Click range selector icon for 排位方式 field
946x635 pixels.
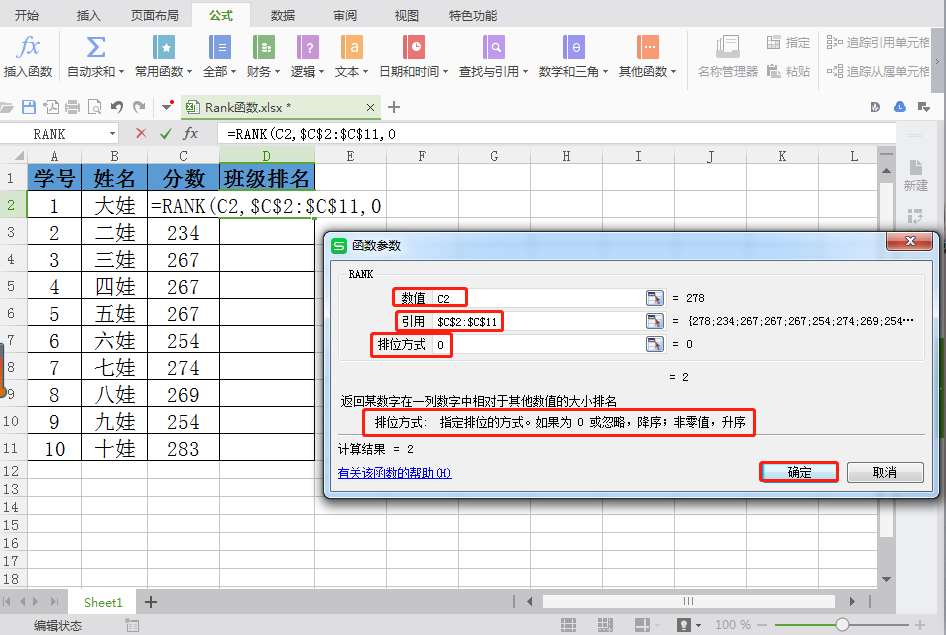pos(655,344)
